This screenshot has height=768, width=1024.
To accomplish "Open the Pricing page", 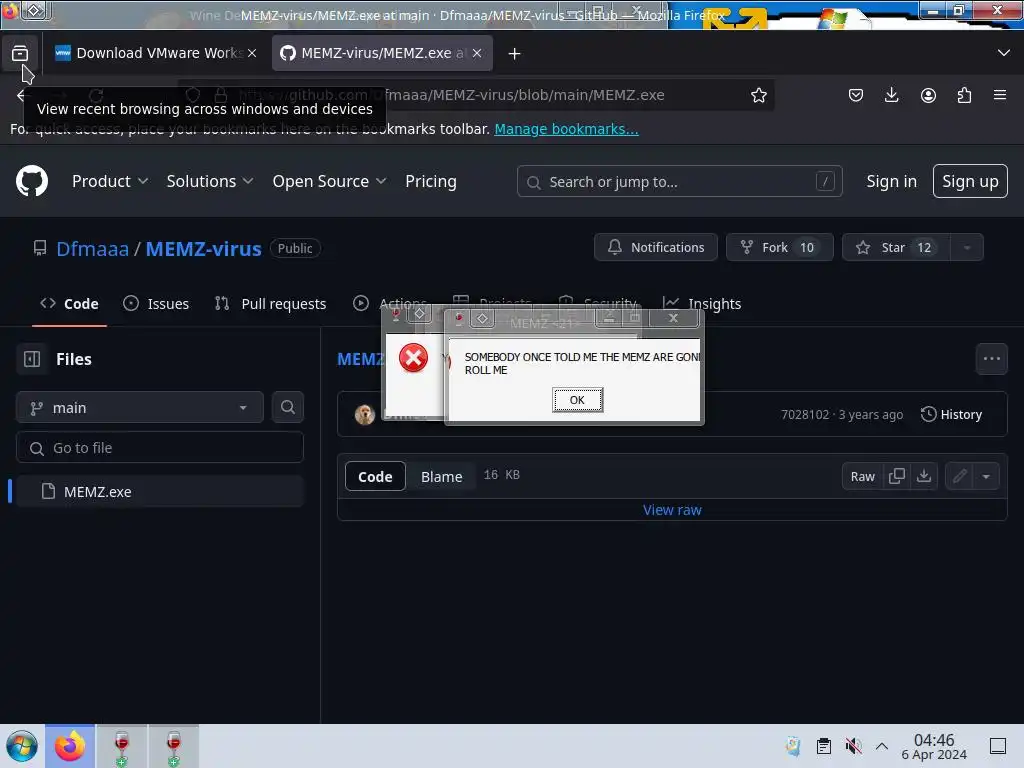I will click(x=431, y=181).
